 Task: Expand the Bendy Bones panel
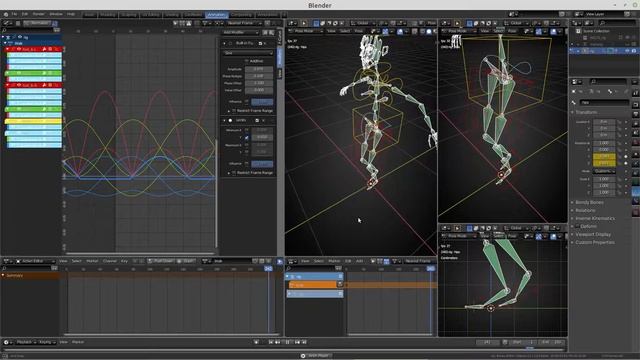[x=589, y=202]
